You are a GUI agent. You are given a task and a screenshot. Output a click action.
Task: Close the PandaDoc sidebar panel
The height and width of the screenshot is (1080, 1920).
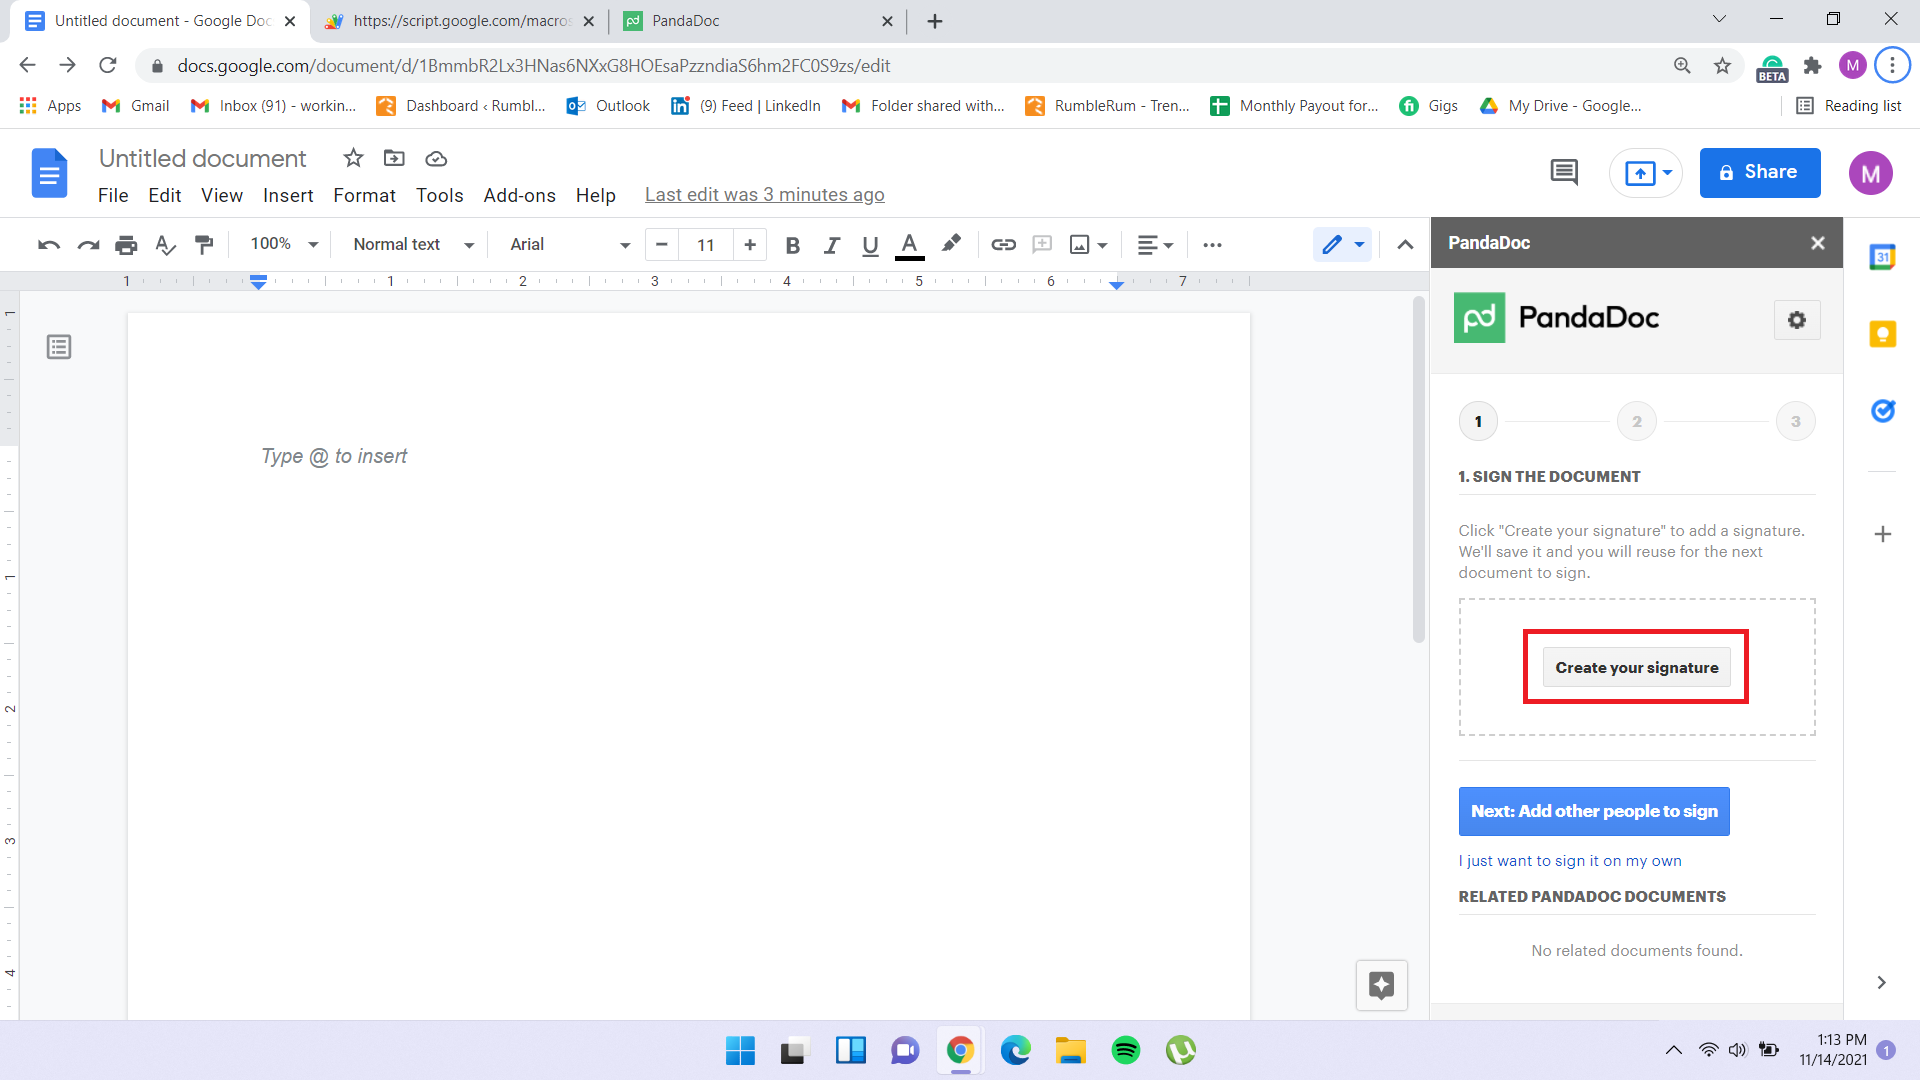point(1818,243)
